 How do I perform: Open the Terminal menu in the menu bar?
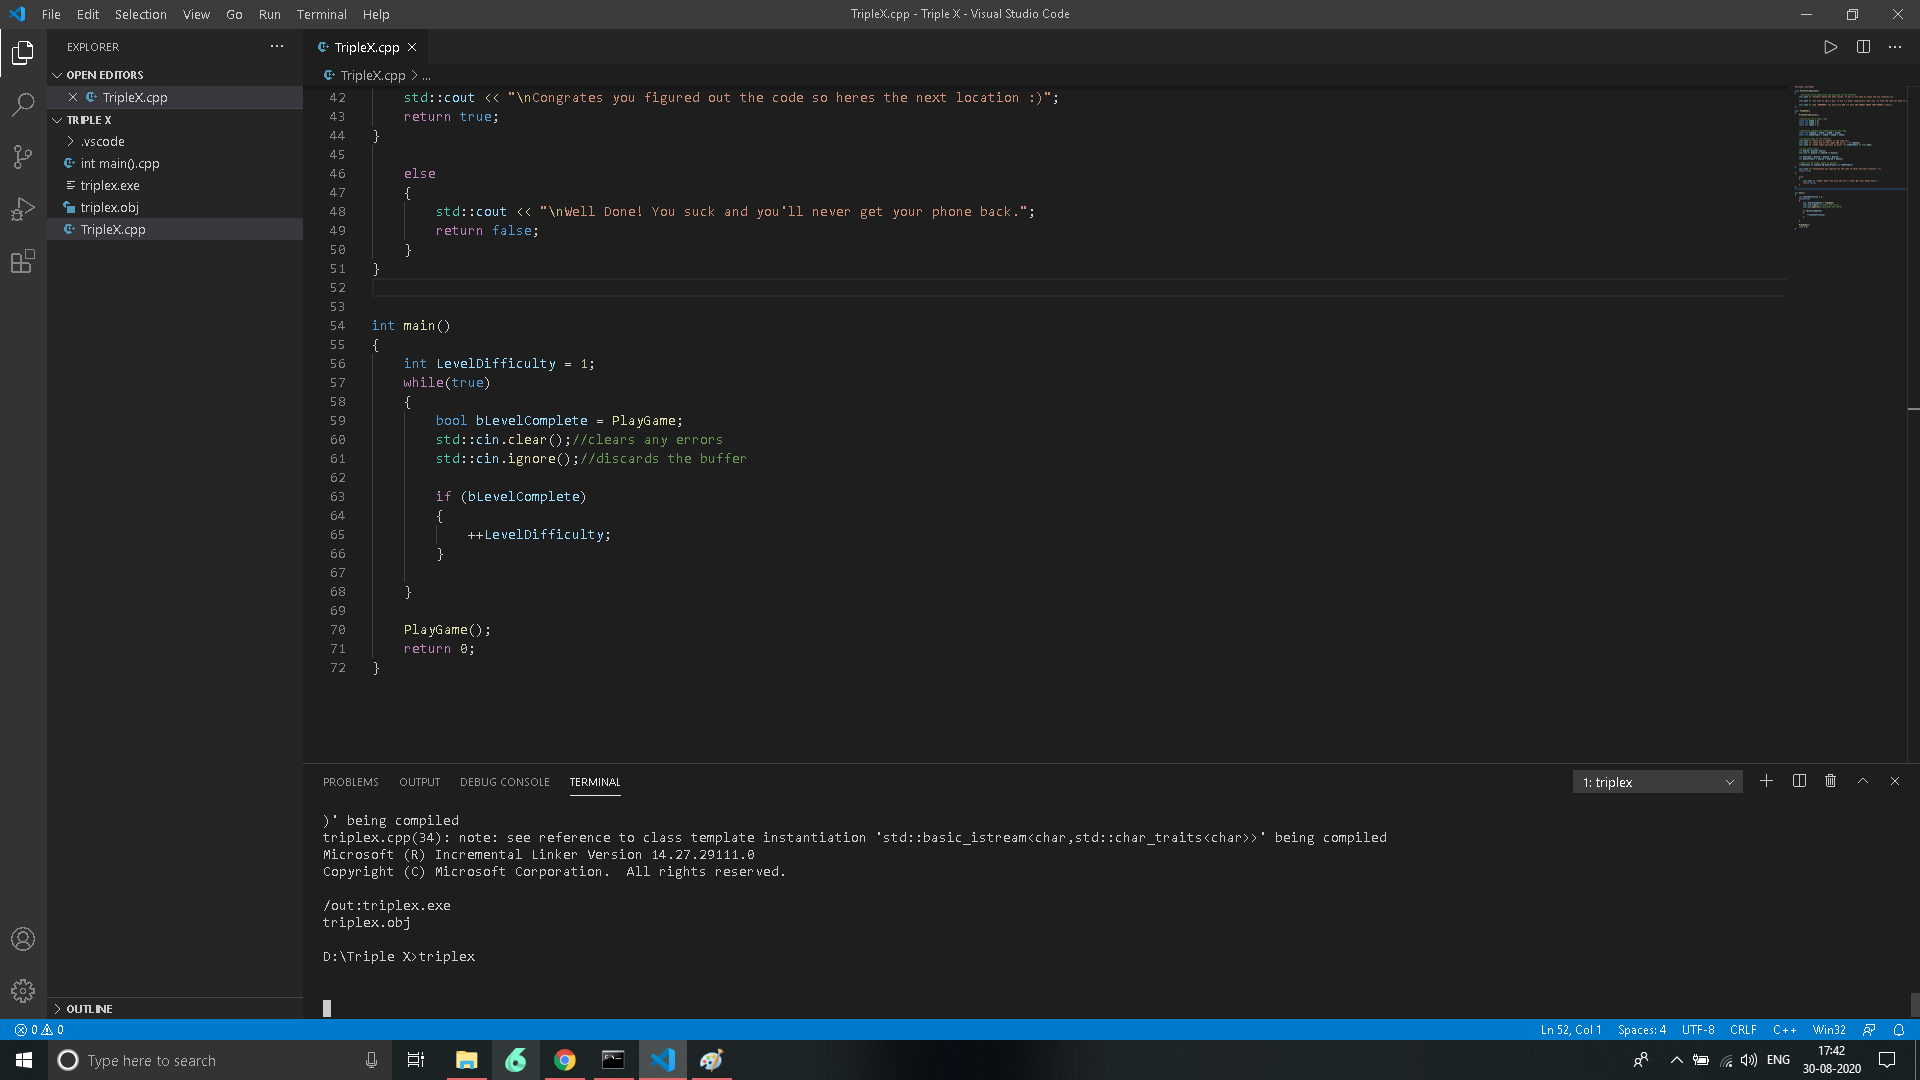coord(321,14)
